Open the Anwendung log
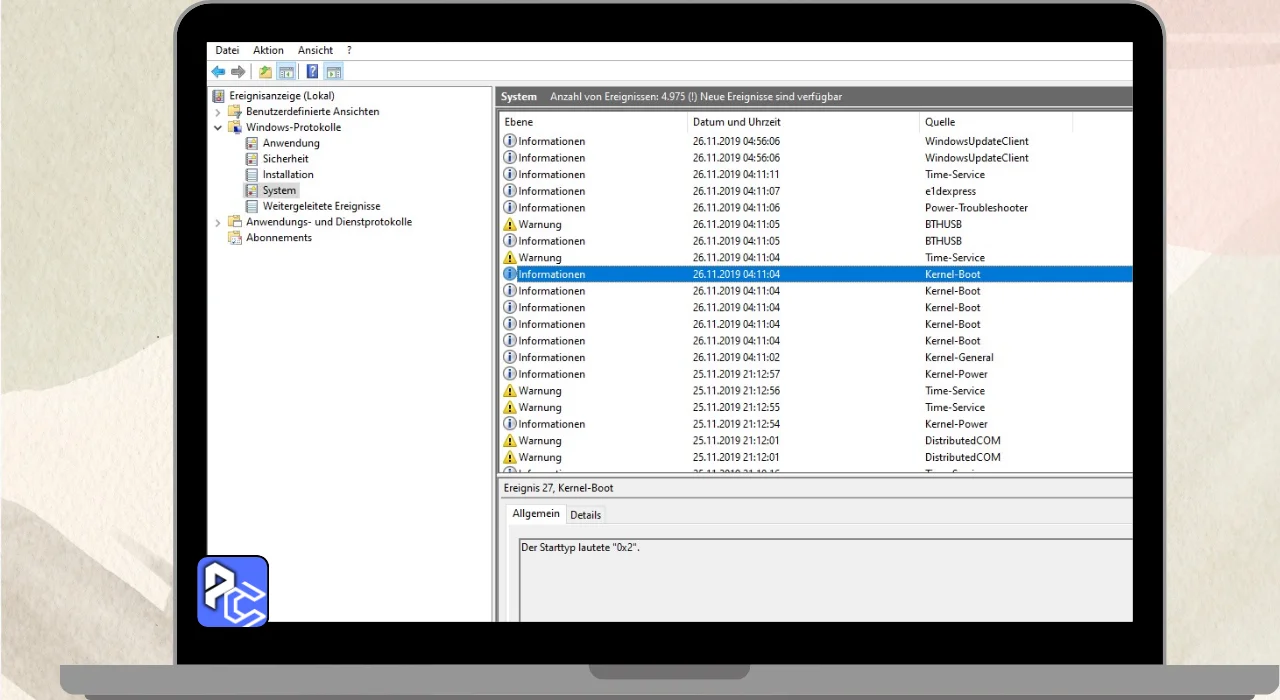This screenshot has height=700, width=1280. (x=291, y=143)
